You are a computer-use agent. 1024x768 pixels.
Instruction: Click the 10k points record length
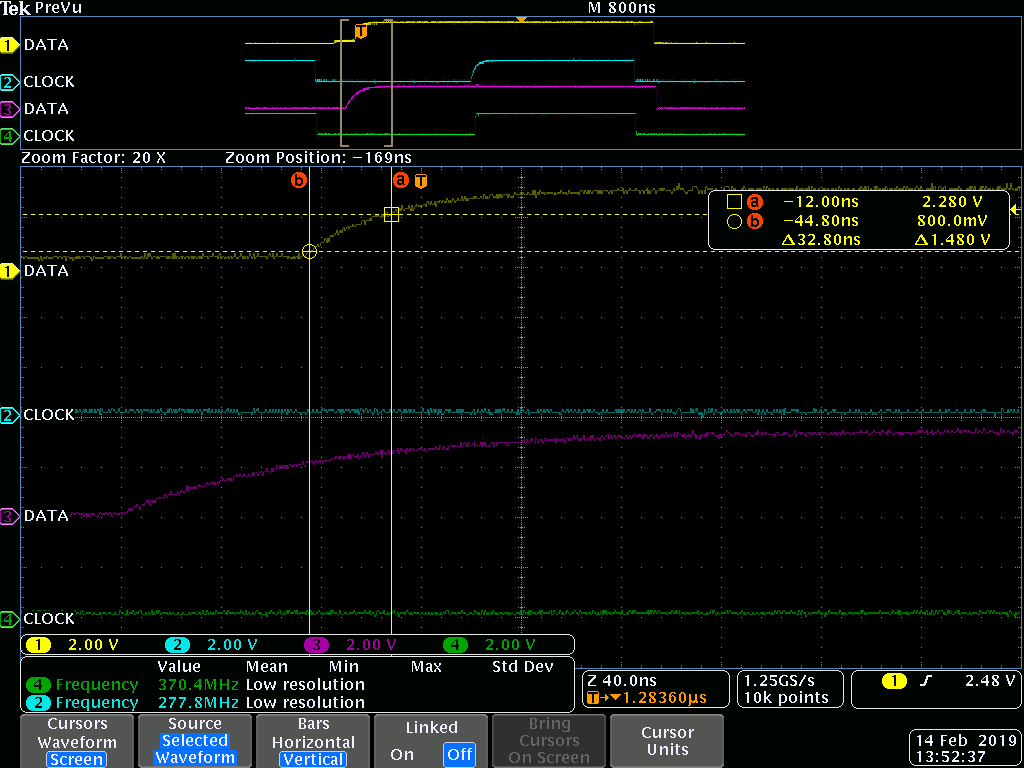(x=786, y=698)
